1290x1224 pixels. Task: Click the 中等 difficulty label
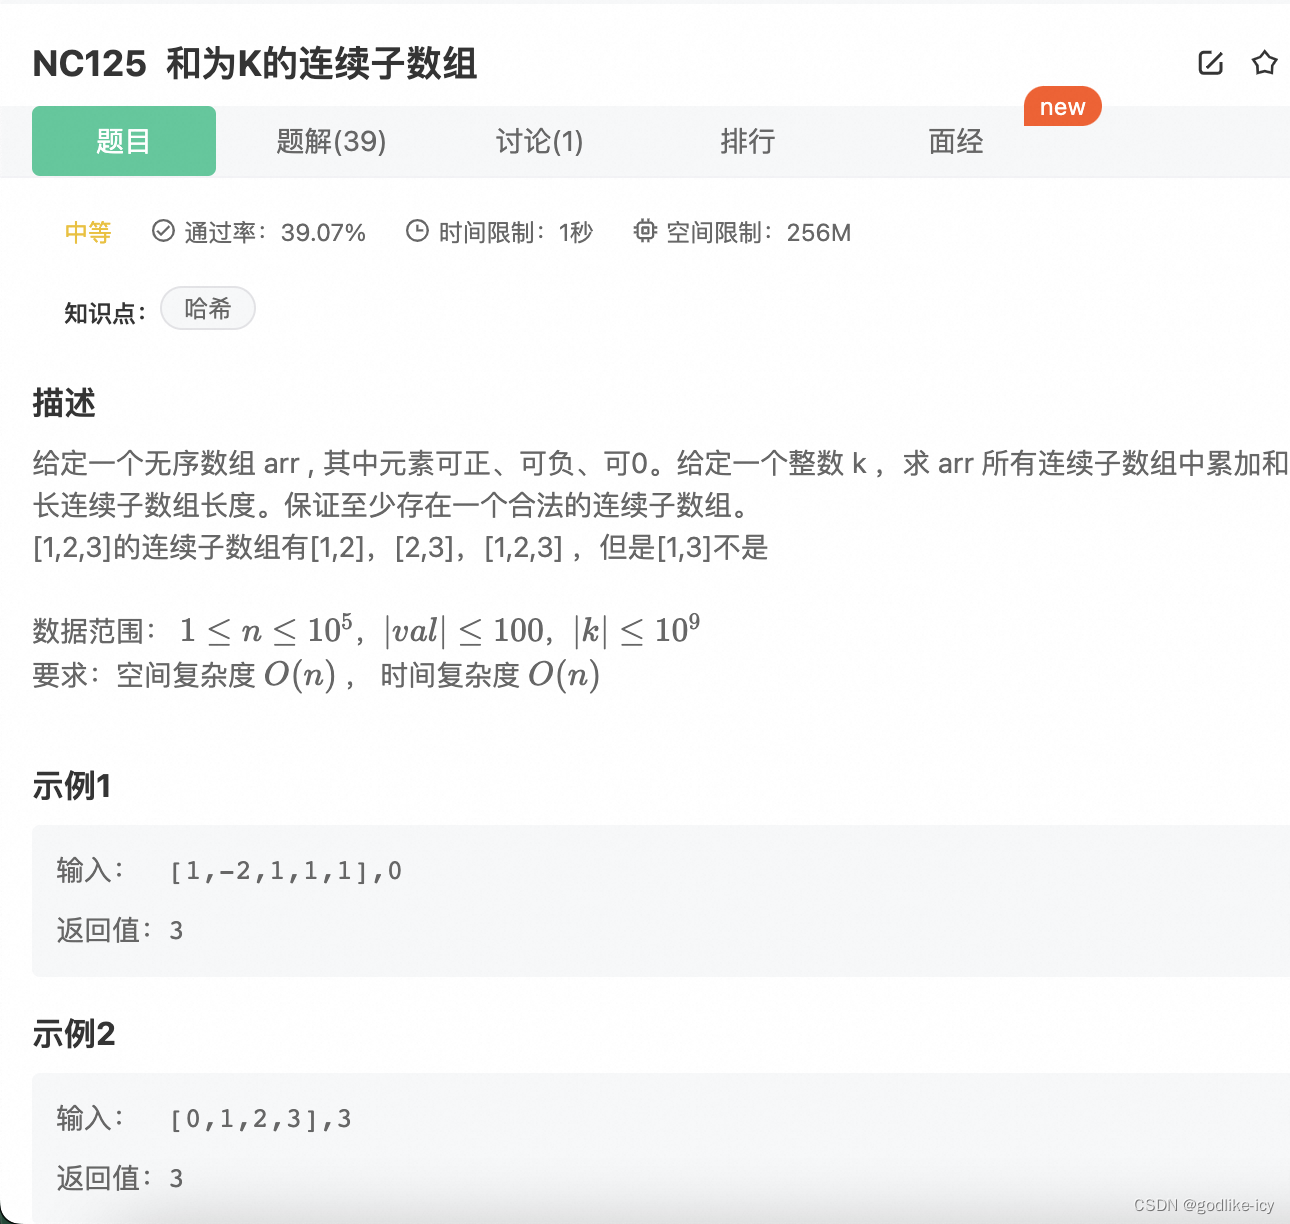(88, 232)
